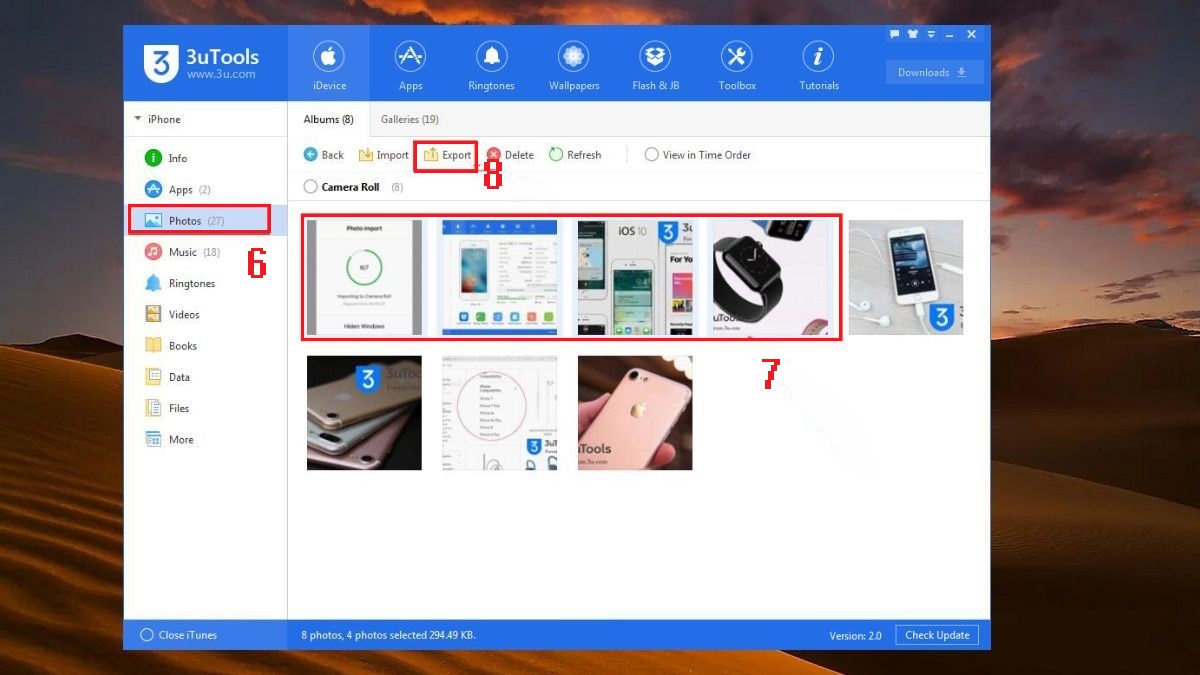This screenshot has height=675, width=1200.
Task: Click the Check Update button
Action: click(937, 635)
